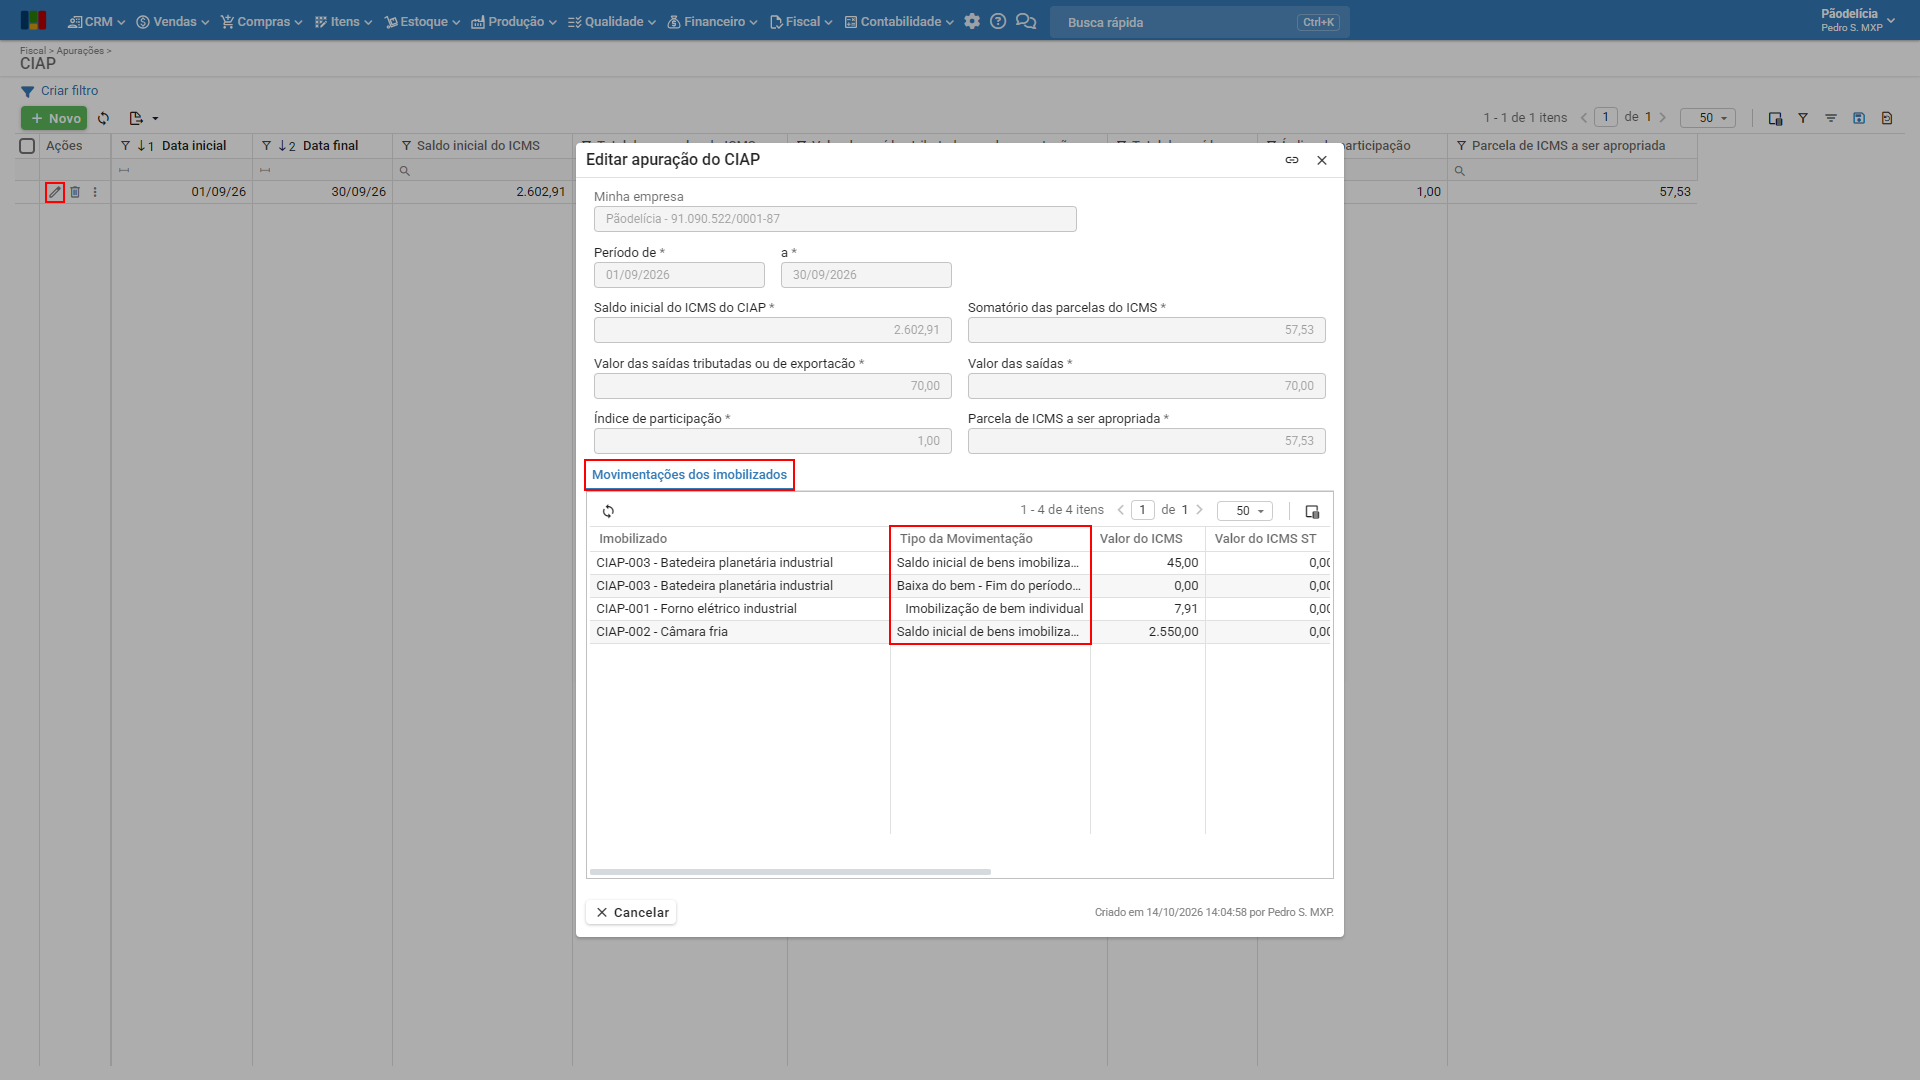Image resolution: width=1920 pixels, height=1080 pixels.
Task: Click the save layout disk icon
Action: tap(1859, 118)
